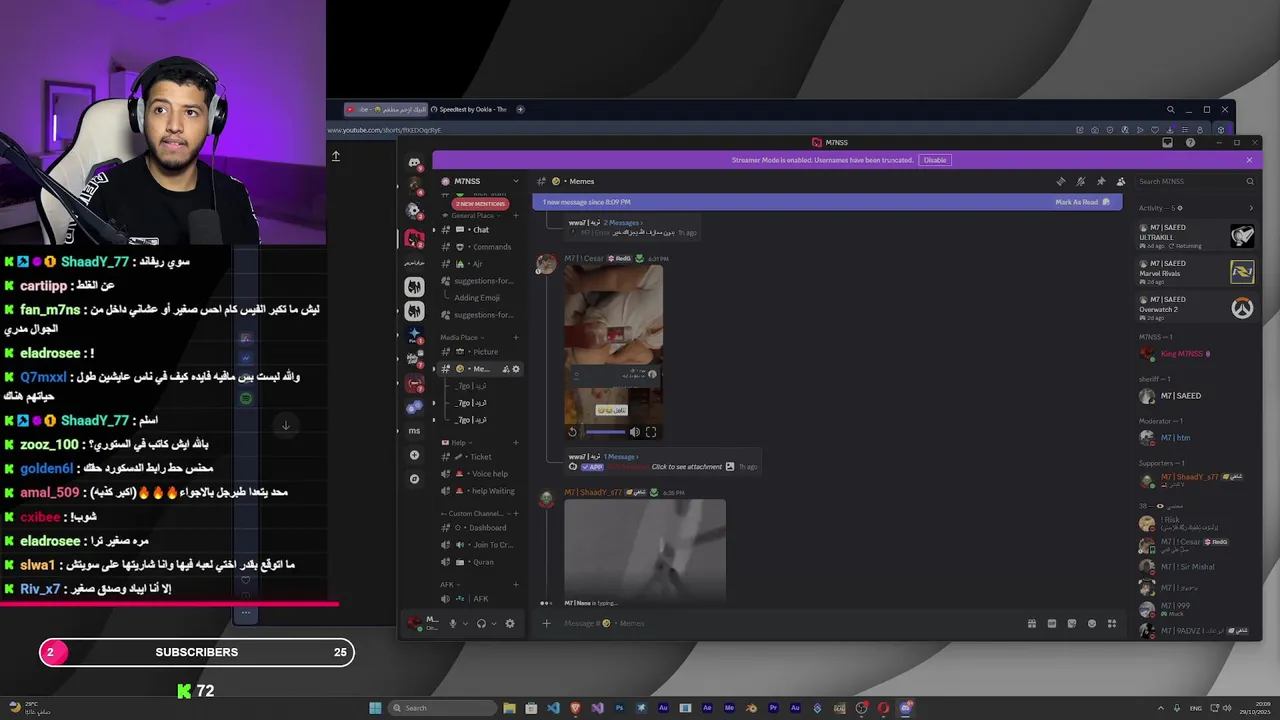Select member 'M7 | htm' under Moderator
This screenshot has width=1280, height=720.
(x=1196, y=438)
